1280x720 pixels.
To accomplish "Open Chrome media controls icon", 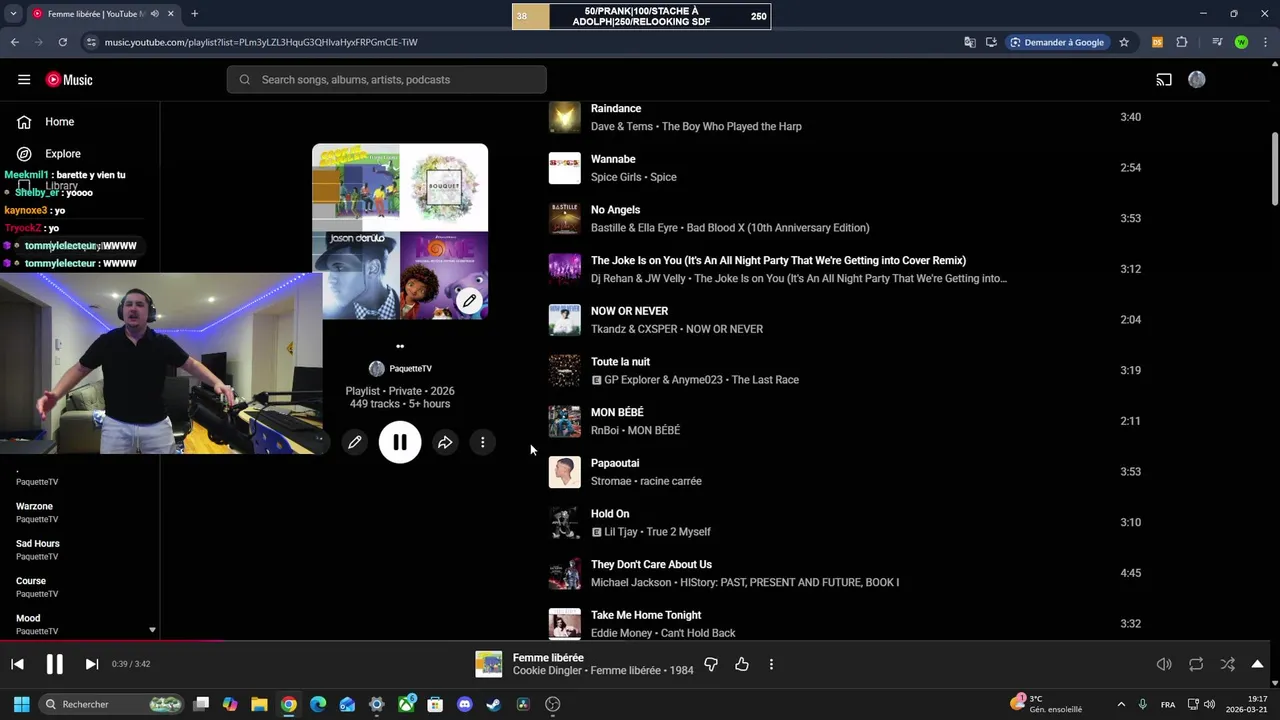I will [1217, 42].
